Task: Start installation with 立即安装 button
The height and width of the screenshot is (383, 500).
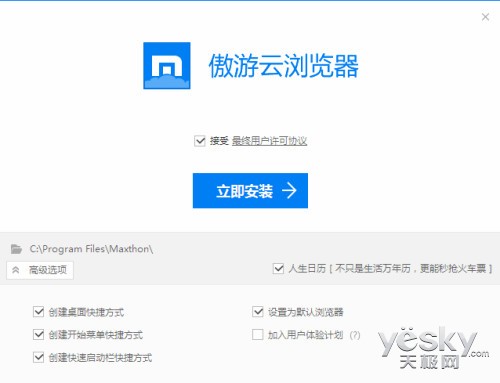Action: 250,191
